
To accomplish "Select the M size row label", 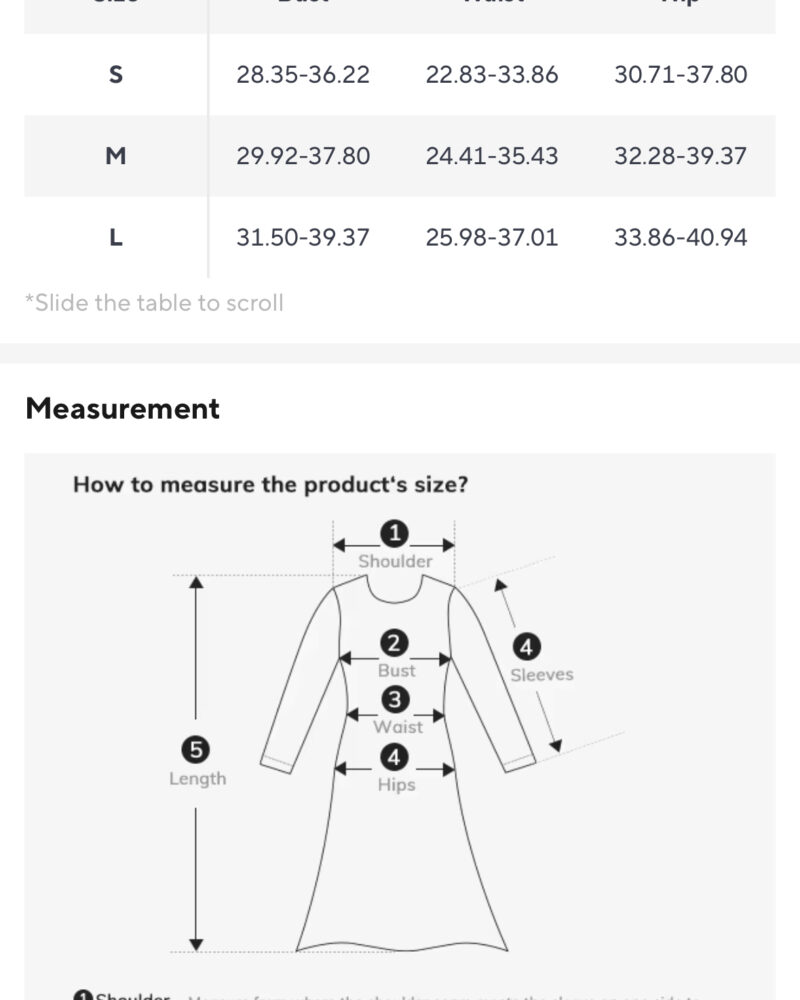I will [x=116, y=156].
